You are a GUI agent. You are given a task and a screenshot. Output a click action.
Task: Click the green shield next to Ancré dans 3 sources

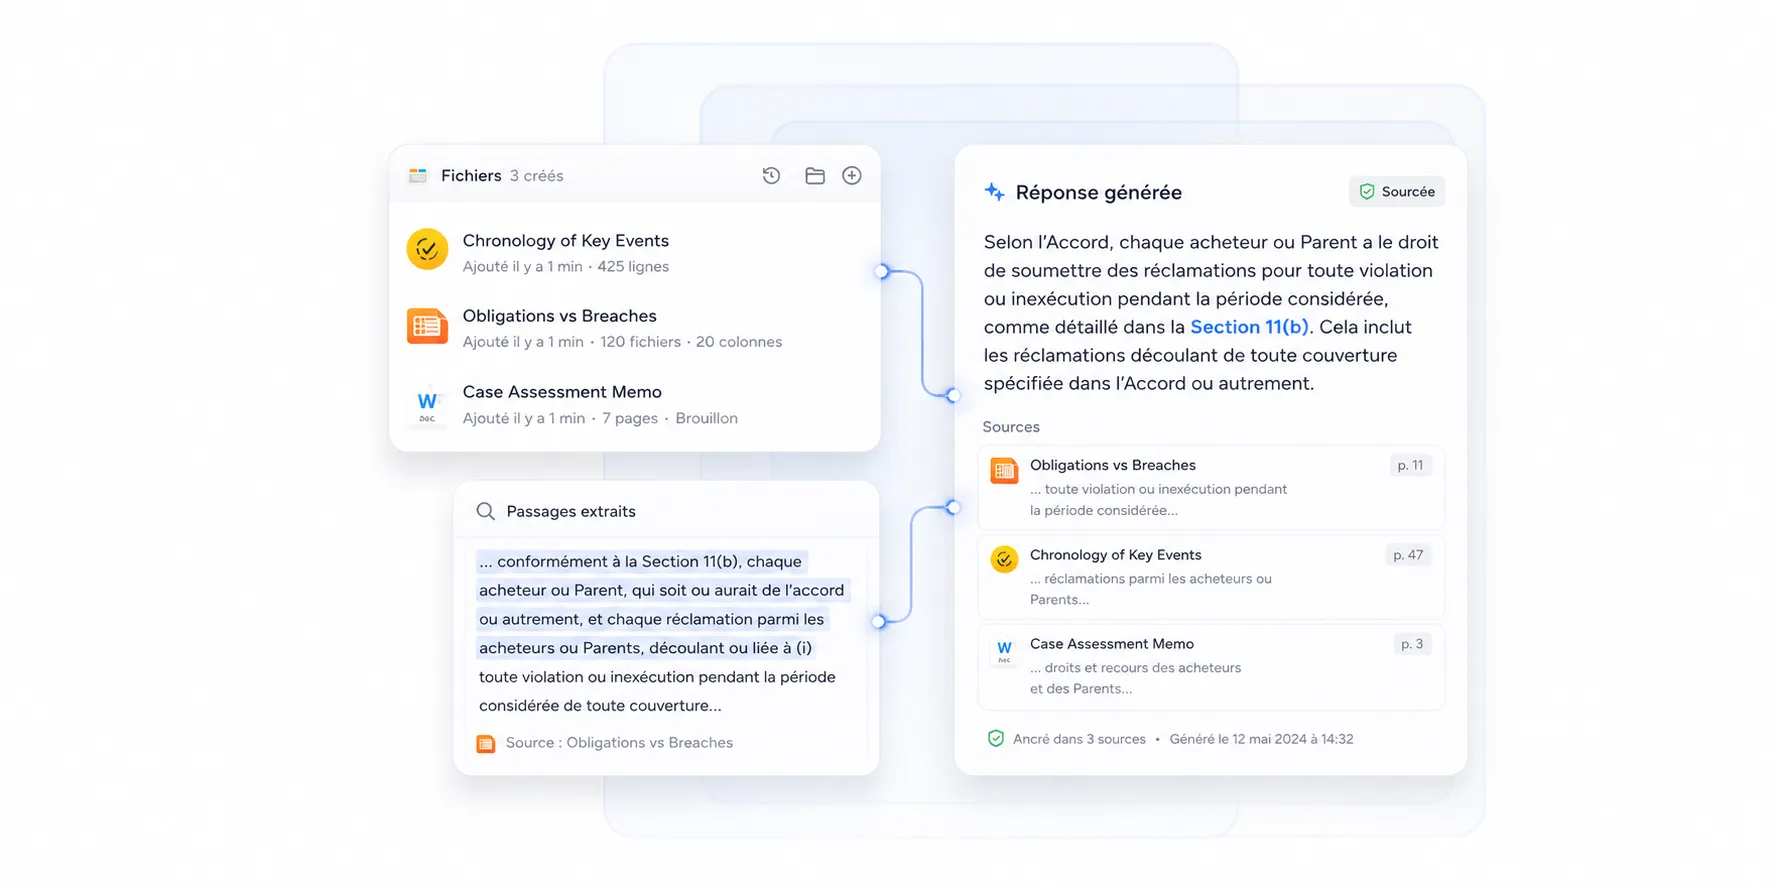coord(996,739)
